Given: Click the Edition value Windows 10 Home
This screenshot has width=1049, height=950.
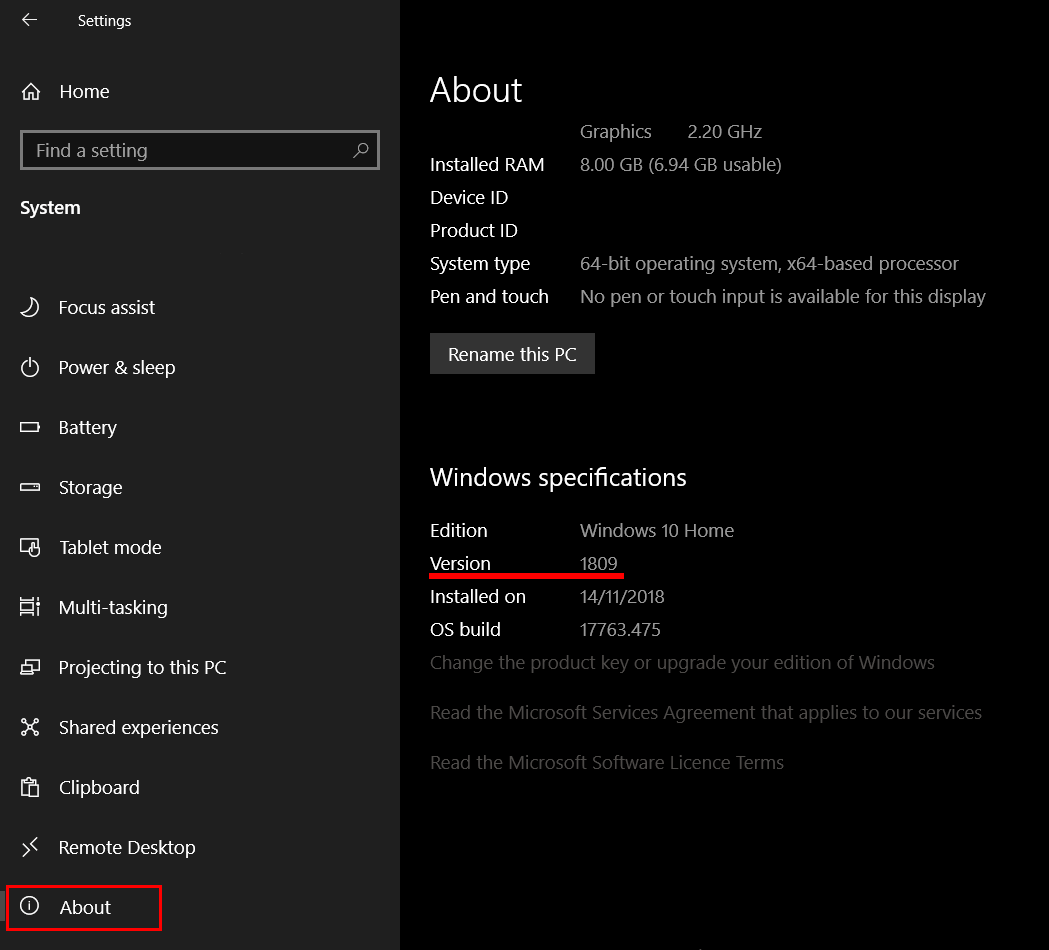Looking at the screenshot, I should click(x=656, y=531).
